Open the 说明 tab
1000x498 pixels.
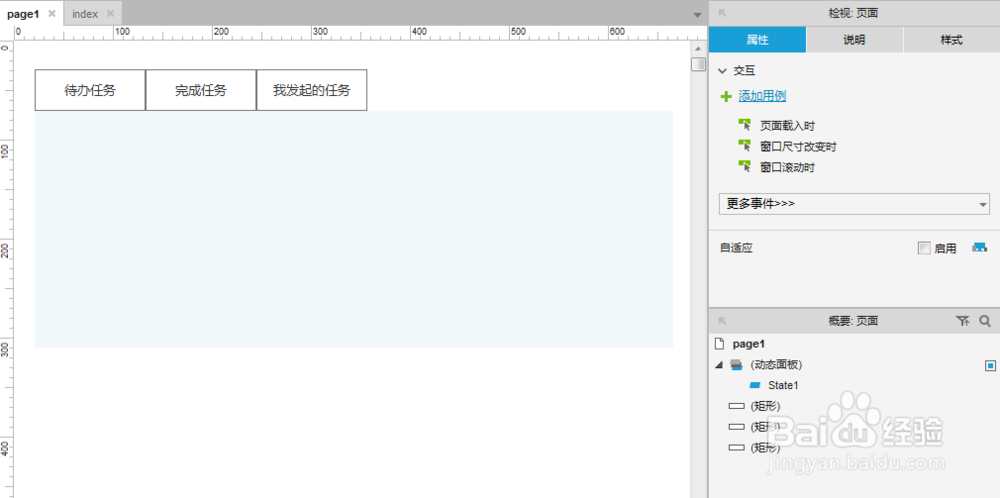coord(855,40)
